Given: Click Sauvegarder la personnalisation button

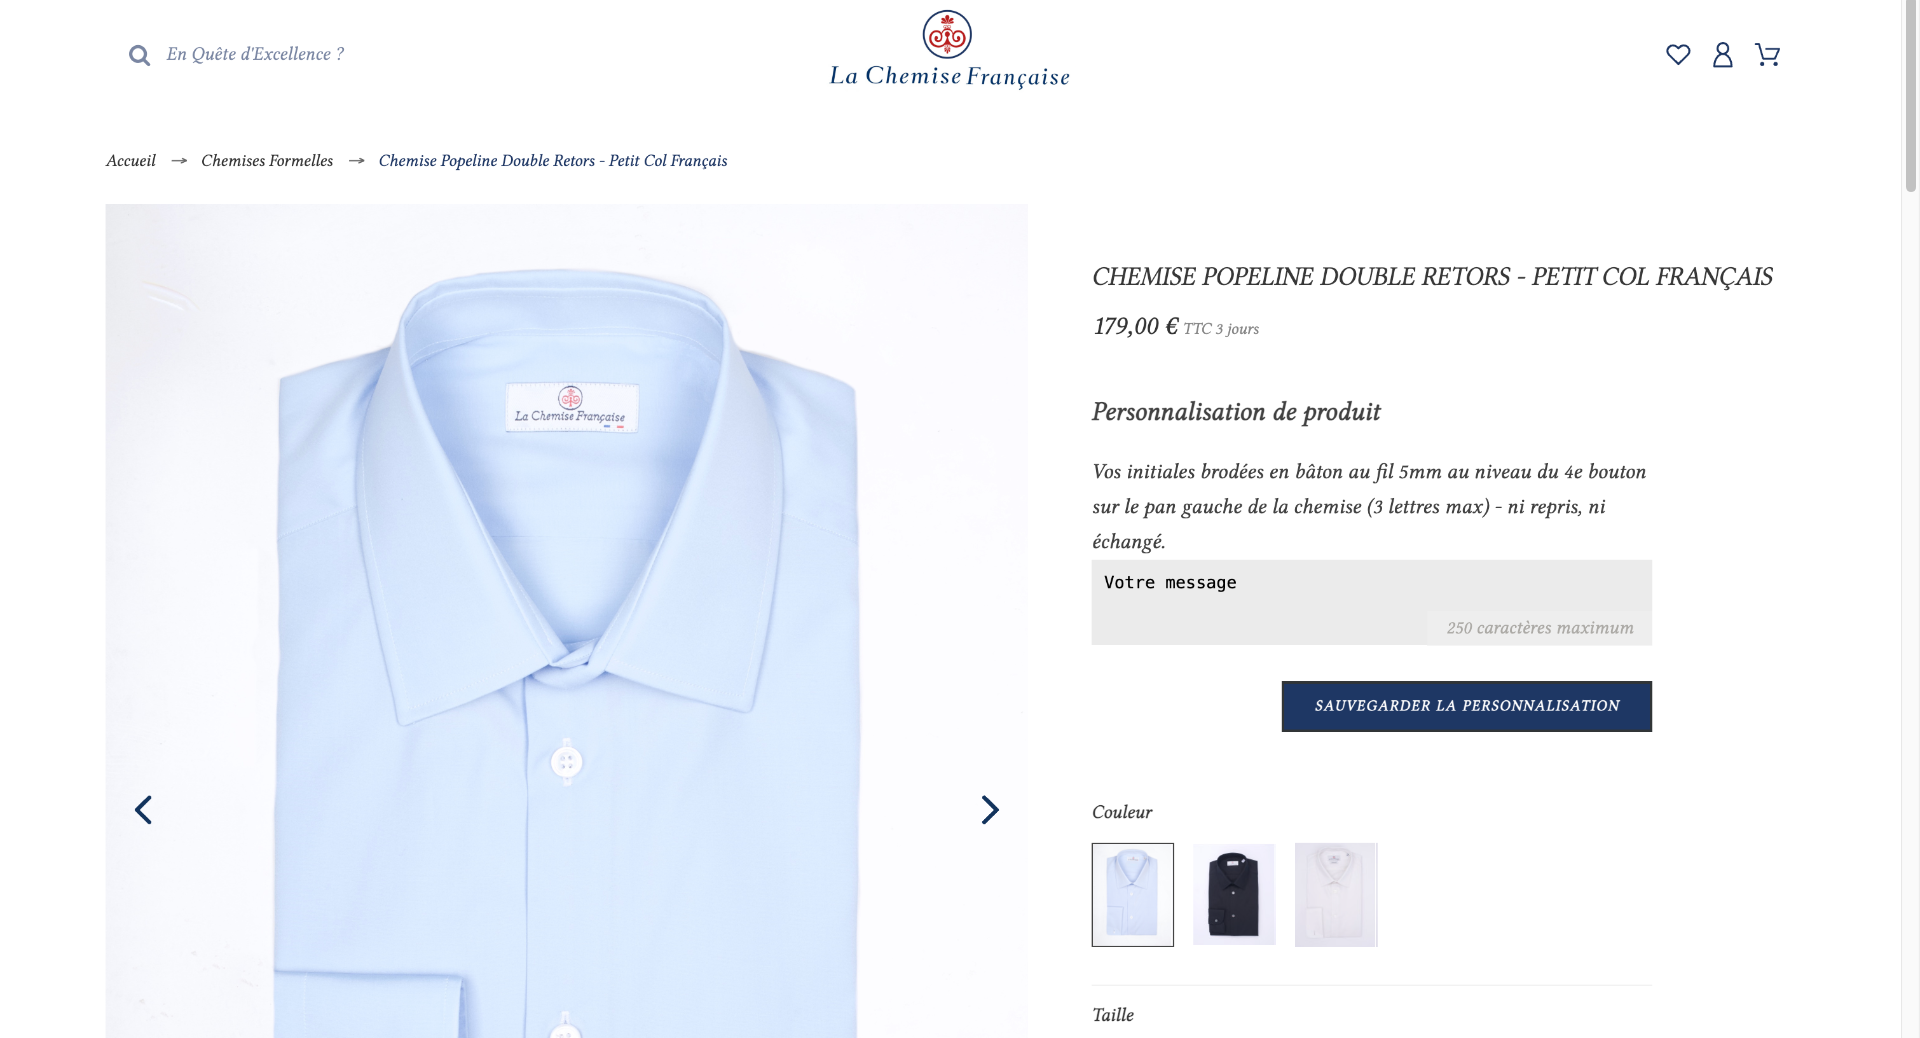Looking at the screenshot, I should pos(1467,706).
